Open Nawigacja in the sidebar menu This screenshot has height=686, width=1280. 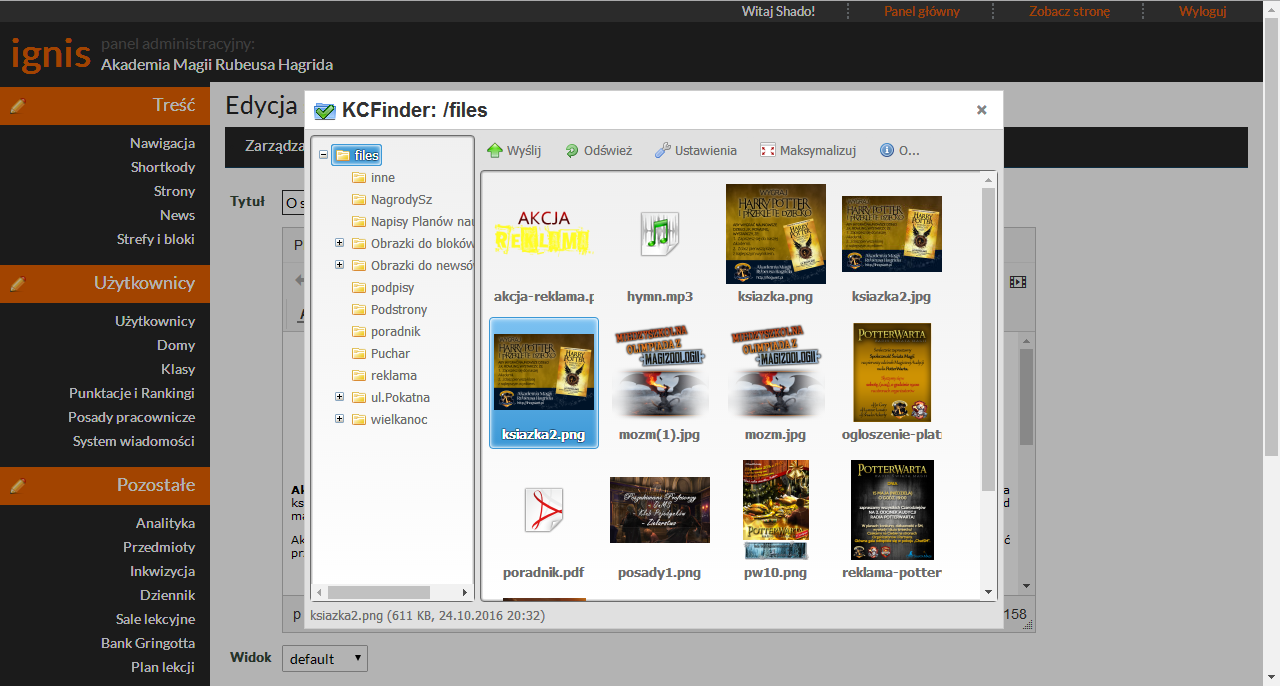tap(162, 143)
